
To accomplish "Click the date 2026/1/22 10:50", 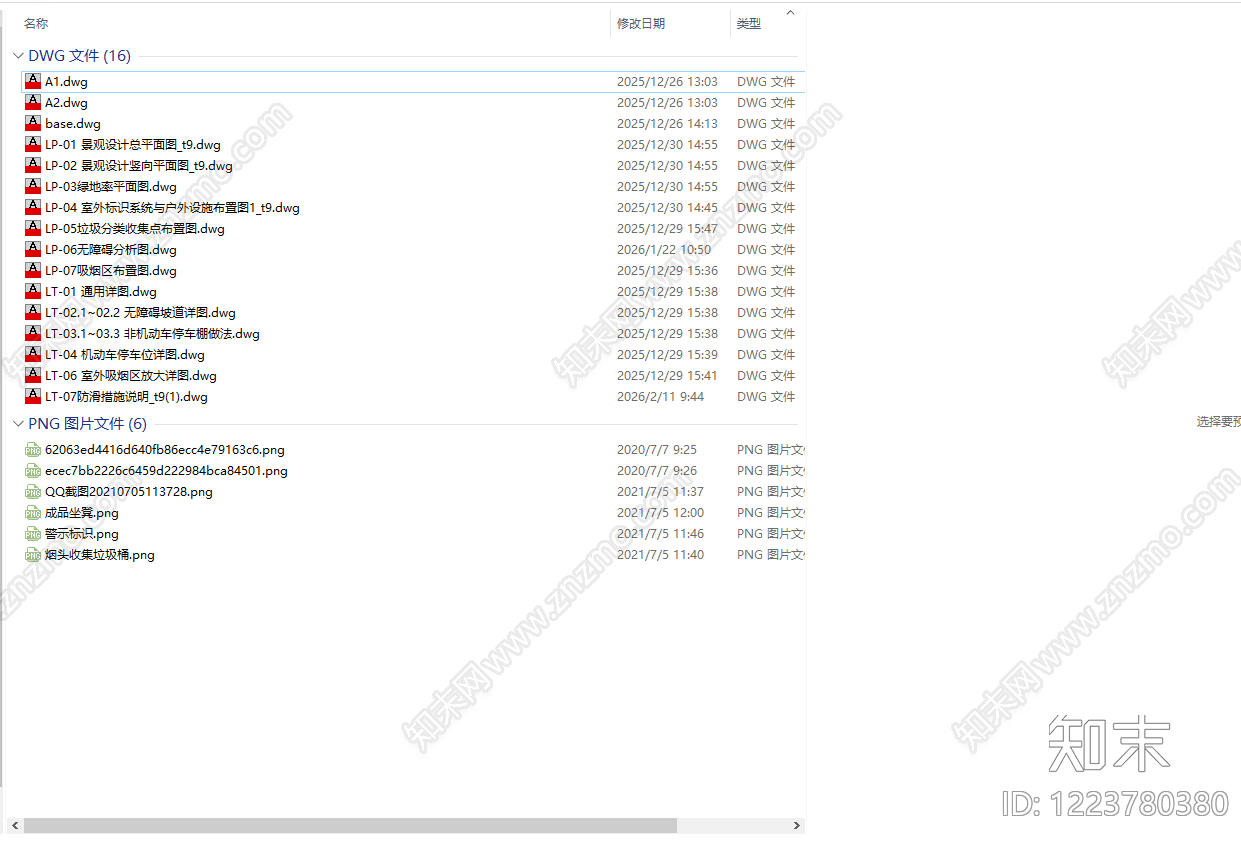I will coord(664,250).
